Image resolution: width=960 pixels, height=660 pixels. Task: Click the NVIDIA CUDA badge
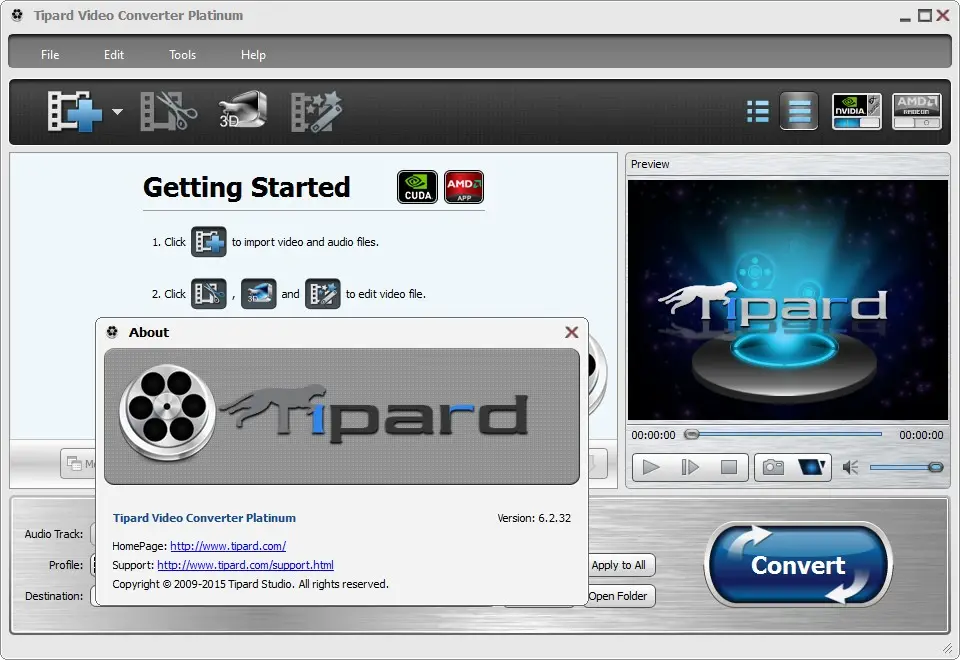pos(418,187)
